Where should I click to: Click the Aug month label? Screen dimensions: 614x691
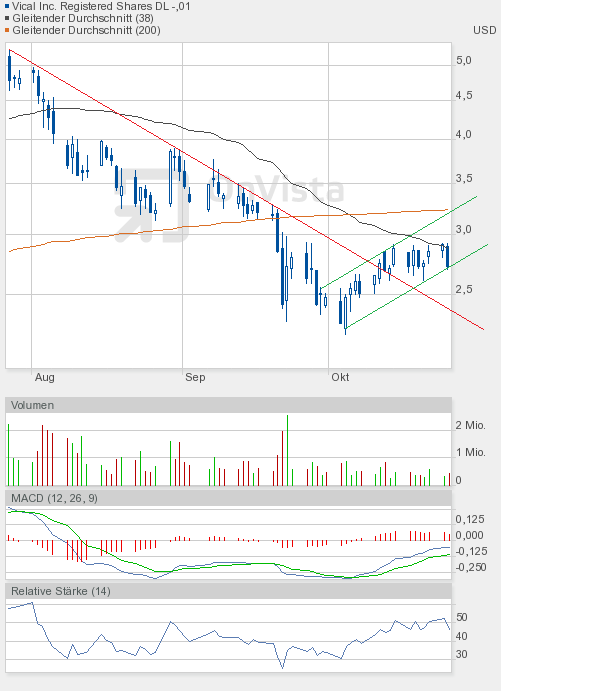coord(45,377)
